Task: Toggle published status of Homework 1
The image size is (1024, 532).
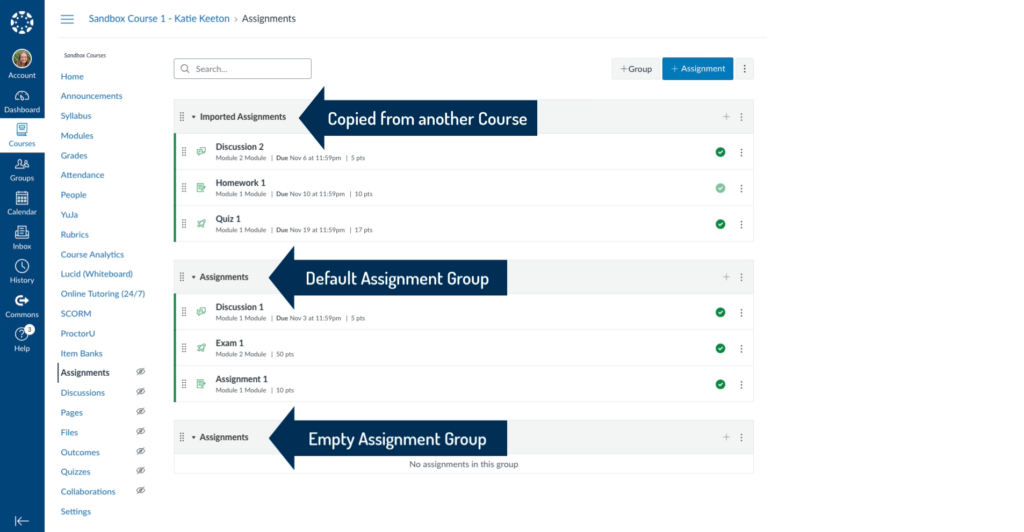Action: [720, 188]
